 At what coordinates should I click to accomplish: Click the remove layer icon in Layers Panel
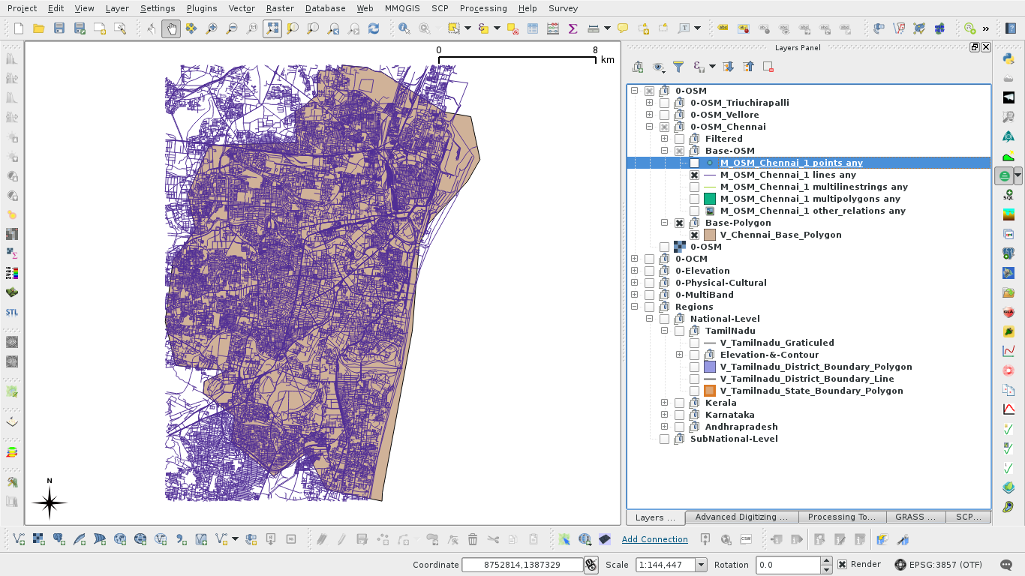[x=768, y=67]
